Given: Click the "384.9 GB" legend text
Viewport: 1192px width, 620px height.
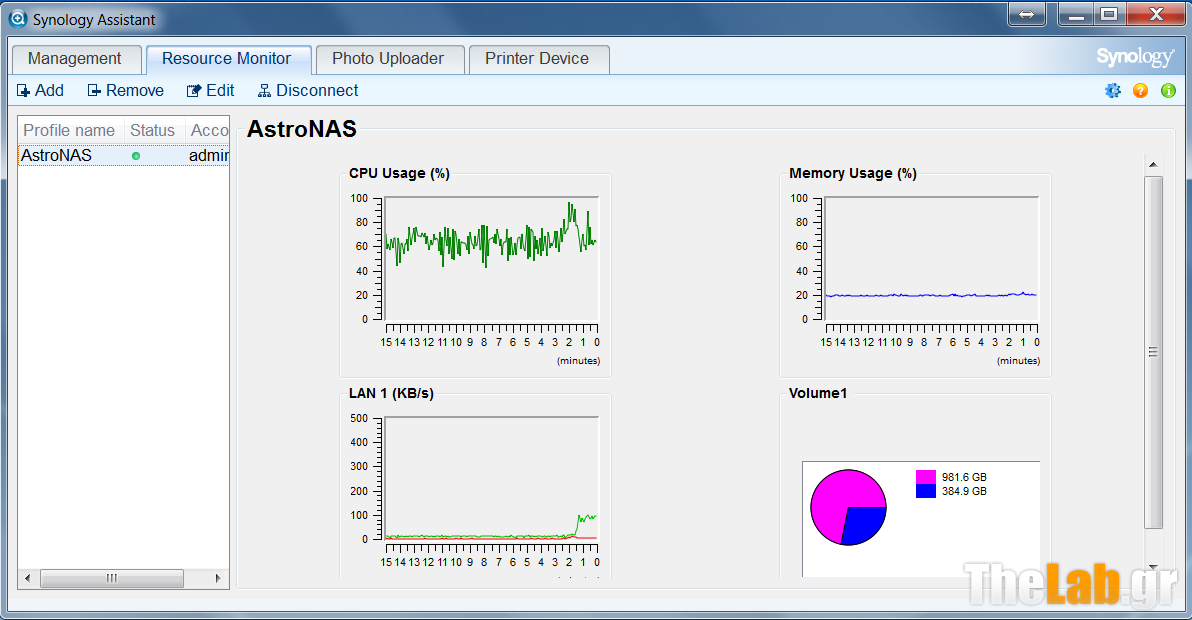Looking at the screenshot, I should point(964,491).
